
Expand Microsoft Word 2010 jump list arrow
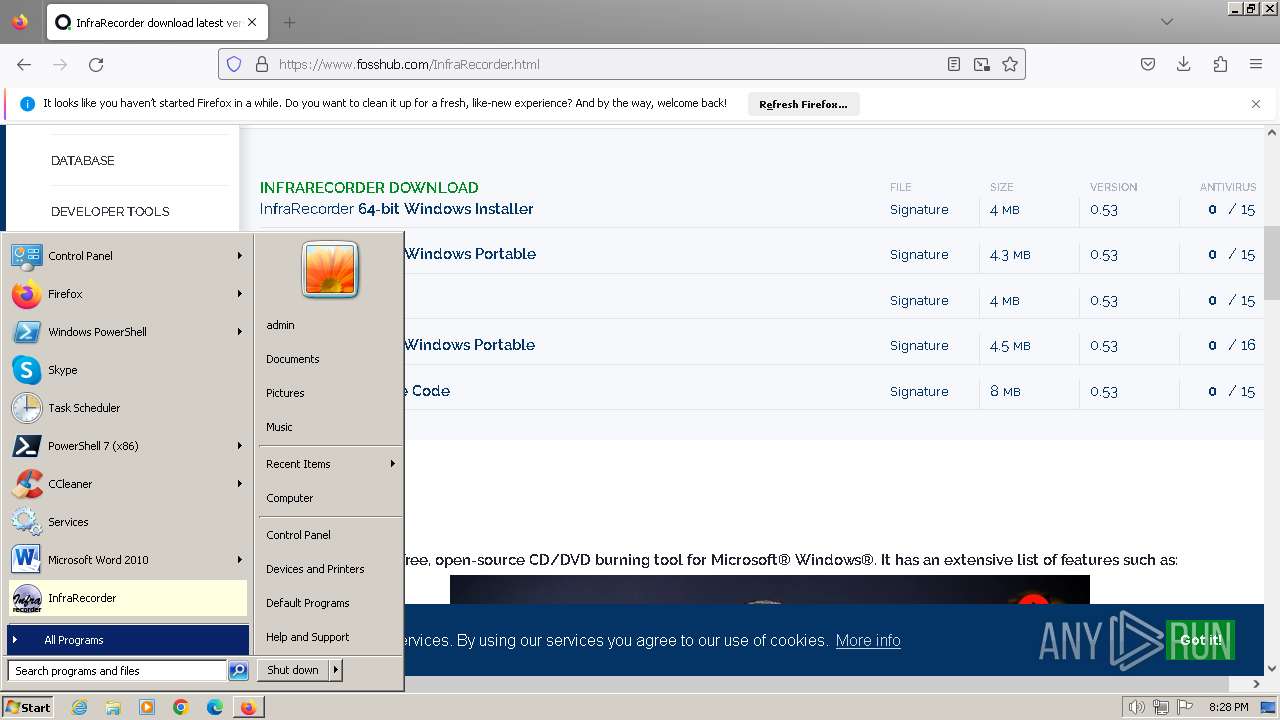click(239, 560)
